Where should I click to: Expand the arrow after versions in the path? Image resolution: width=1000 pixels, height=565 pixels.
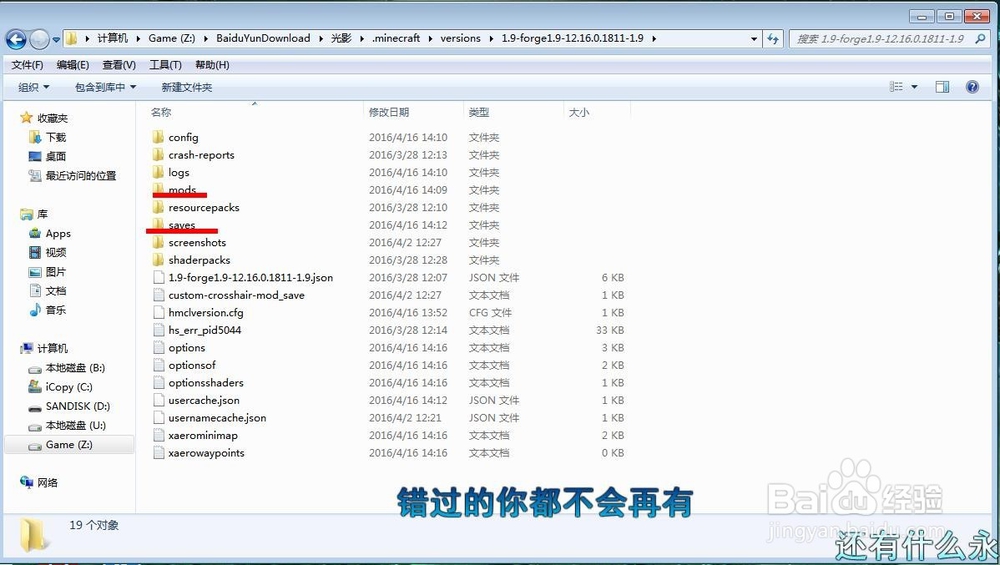492,38
